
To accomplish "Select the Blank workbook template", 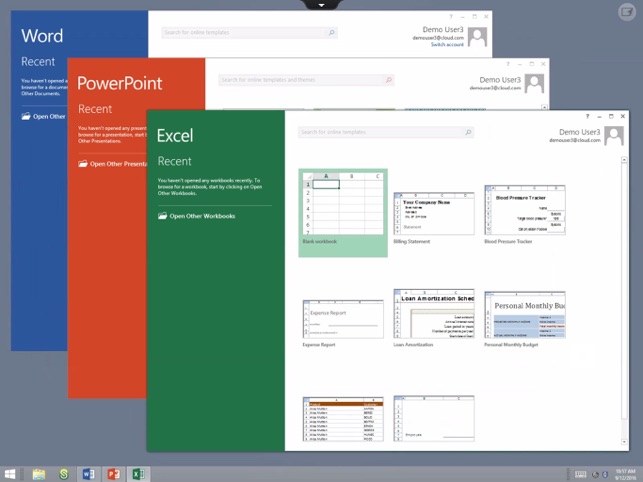I will (343, 212).
